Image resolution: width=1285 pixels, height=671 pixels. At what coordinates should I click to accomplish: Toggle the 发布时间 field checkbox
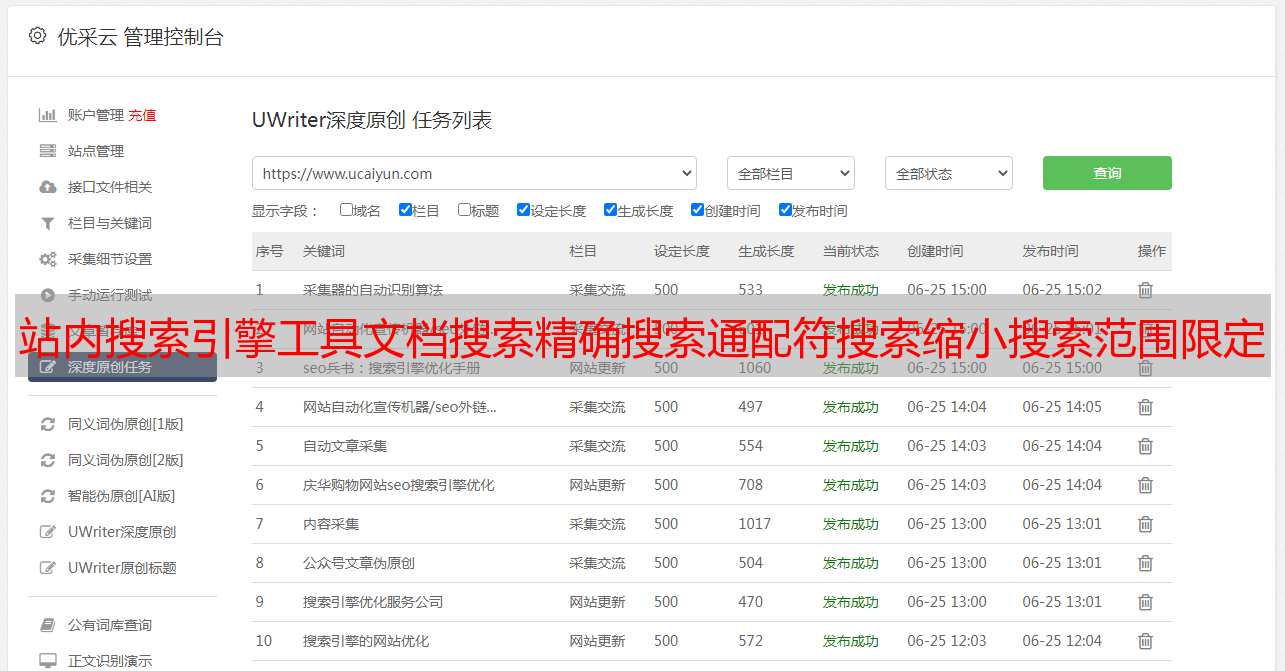tap(785, 210)
